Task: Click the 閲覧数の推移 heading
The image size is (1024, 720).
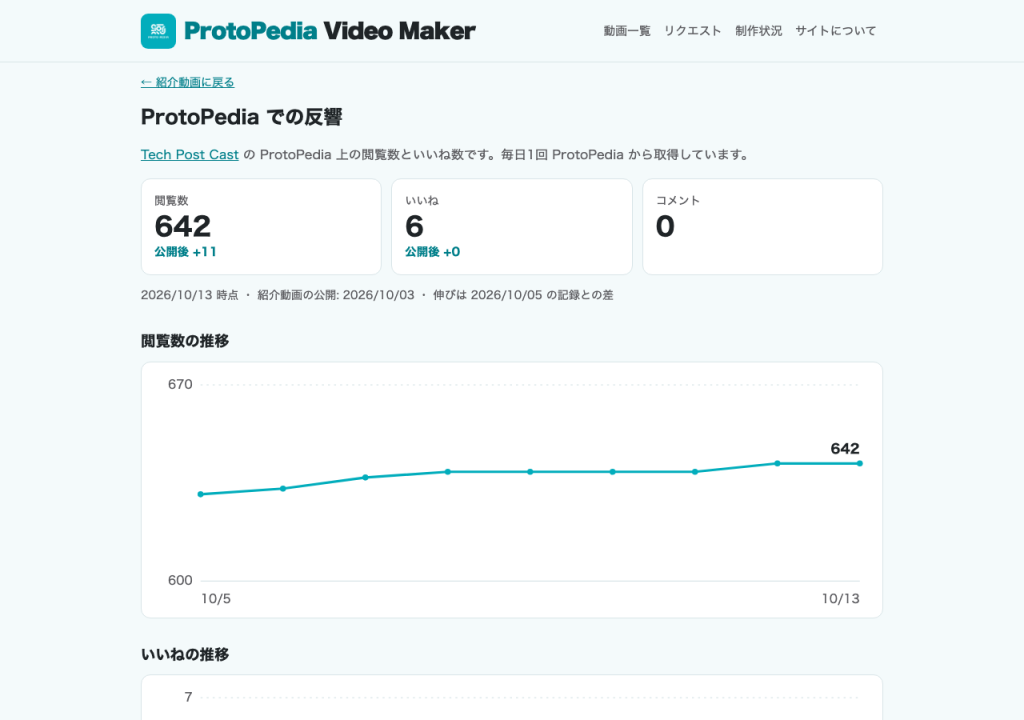Action: coord(185,341)
